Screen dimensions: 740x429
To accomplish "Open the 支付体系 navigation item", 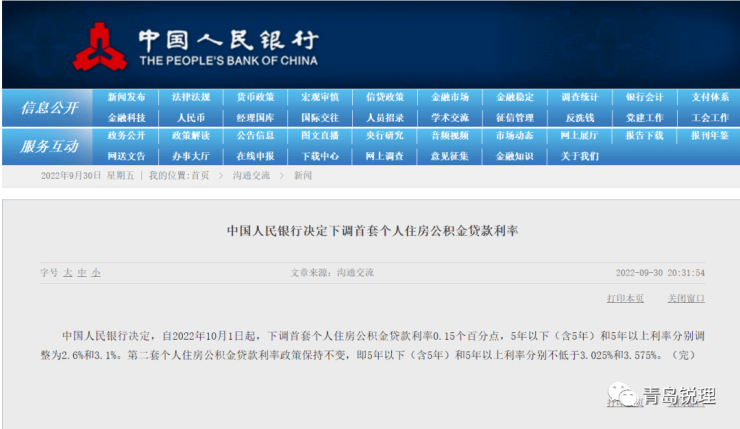I will (x=709, y=98).
